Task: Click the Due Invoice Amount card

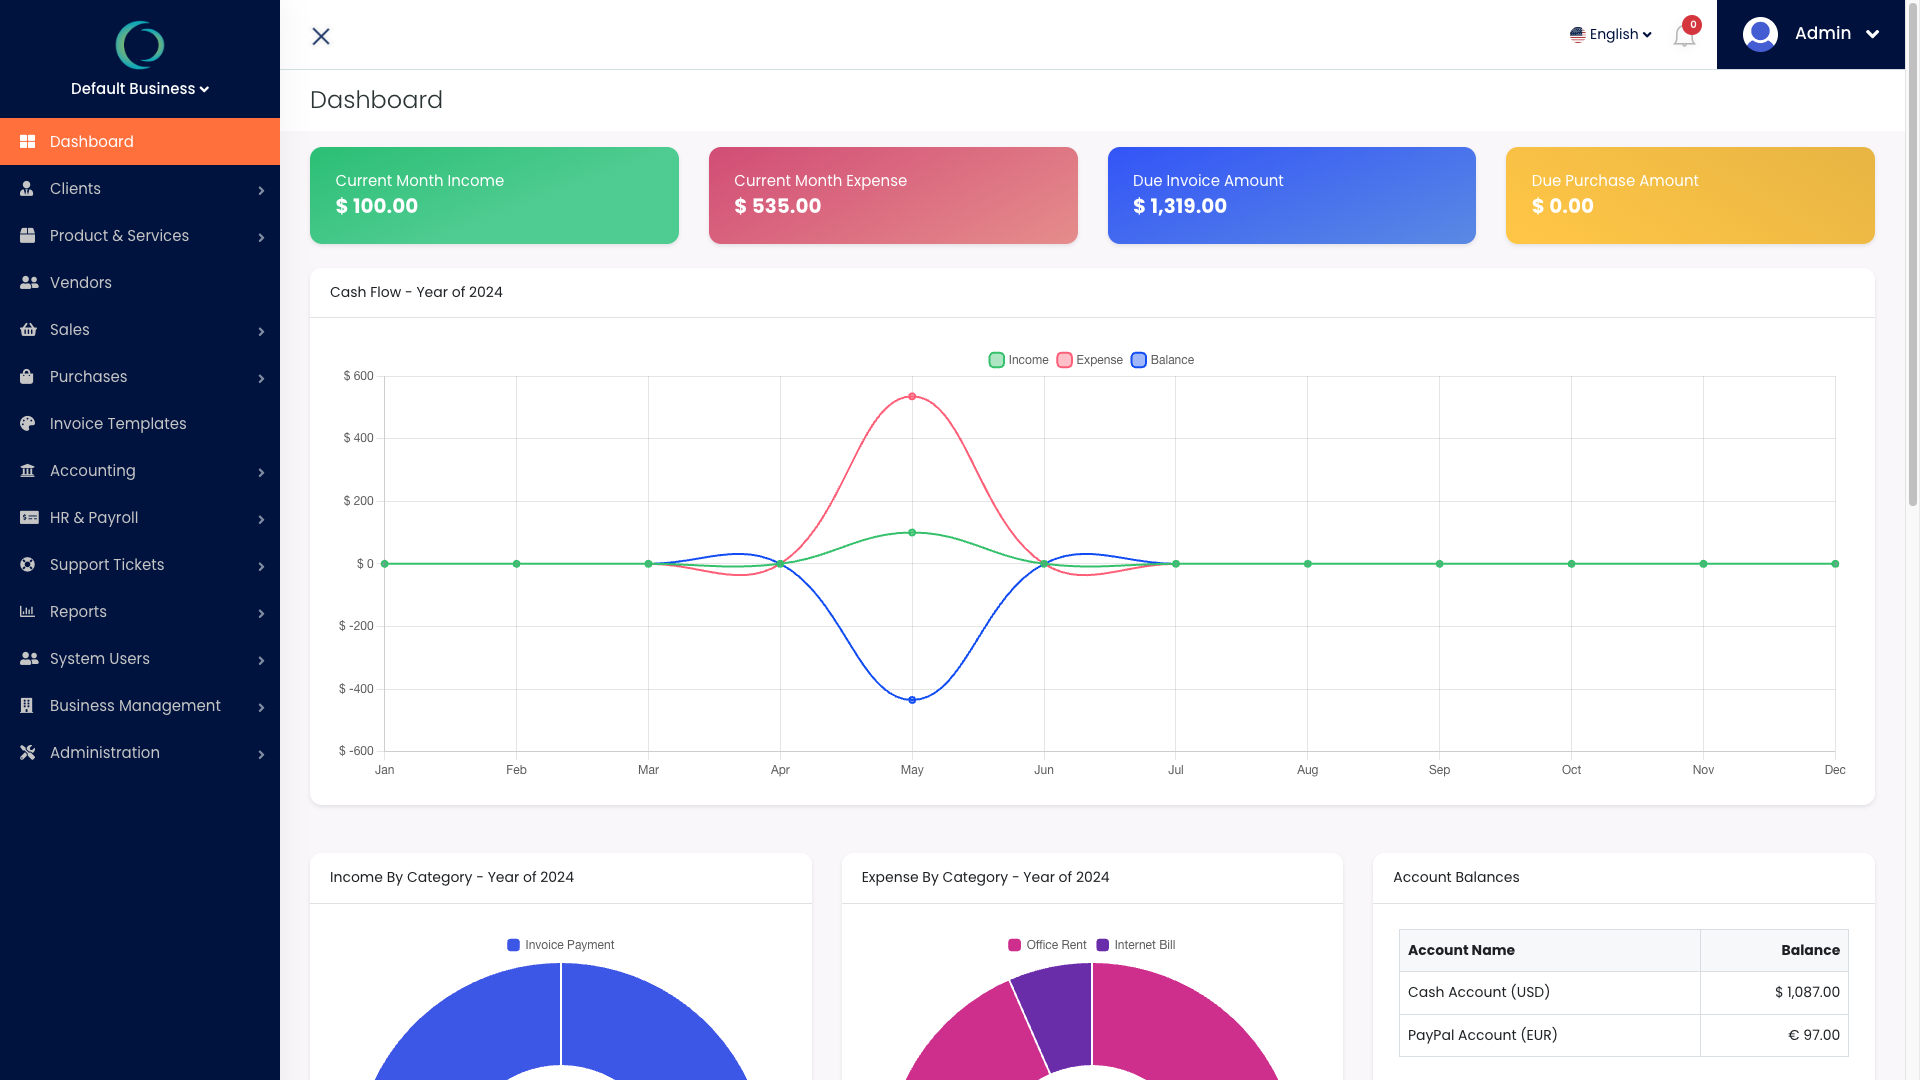Action: pos(1291,195)
